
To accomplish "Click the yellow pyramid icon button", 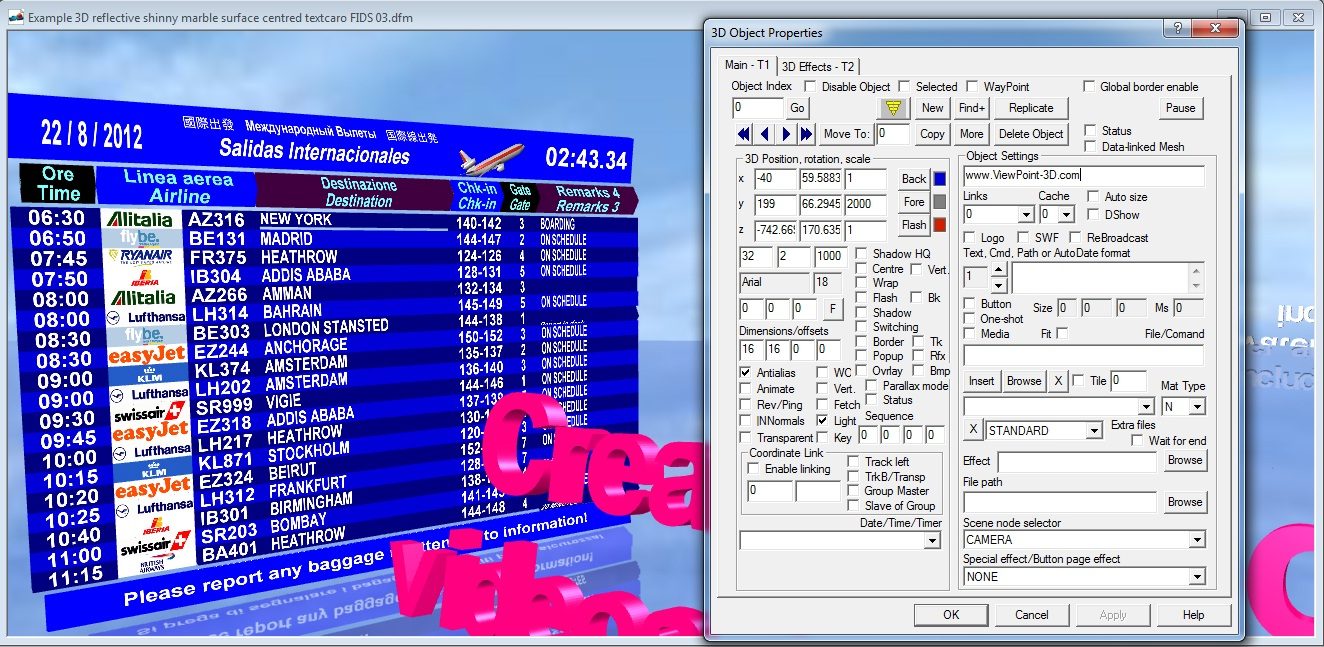I will [893, 108].
